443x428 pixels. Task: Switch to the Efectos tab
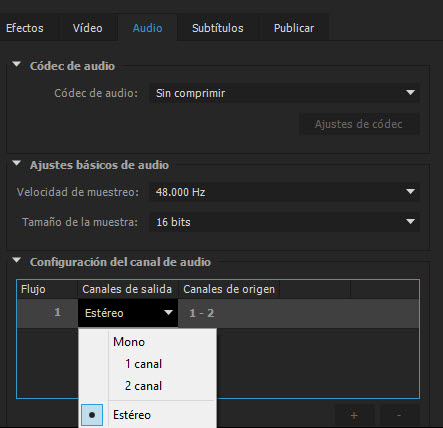point(25,28)
